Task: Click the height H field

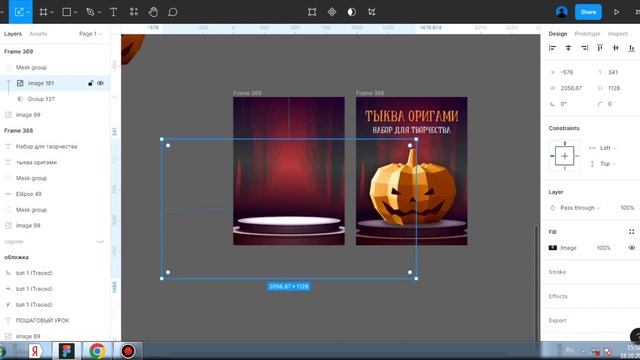Action: point(614,88)
